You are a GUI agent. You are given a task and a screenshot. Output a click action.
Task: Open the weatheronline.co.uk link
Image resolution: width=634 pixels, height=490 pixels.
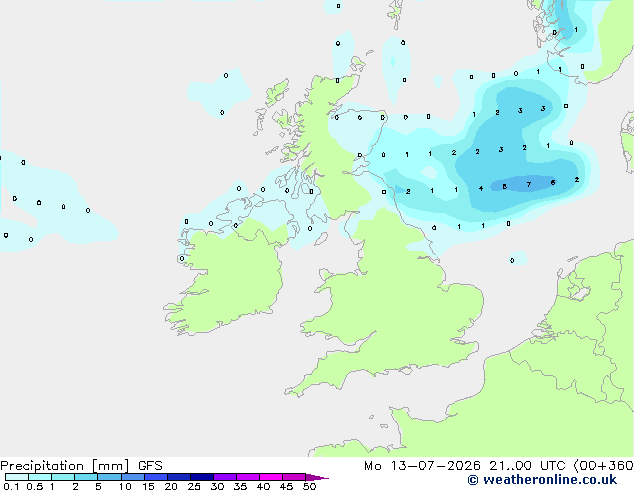click(542, 480)
